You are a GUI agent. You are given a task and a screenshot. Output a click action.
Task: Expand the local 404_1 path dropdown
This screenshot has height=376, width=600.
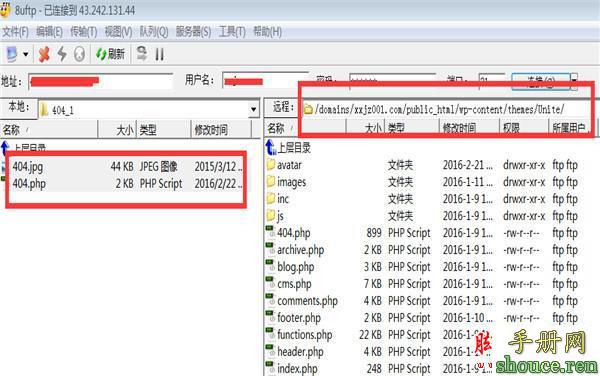point(253,110)
